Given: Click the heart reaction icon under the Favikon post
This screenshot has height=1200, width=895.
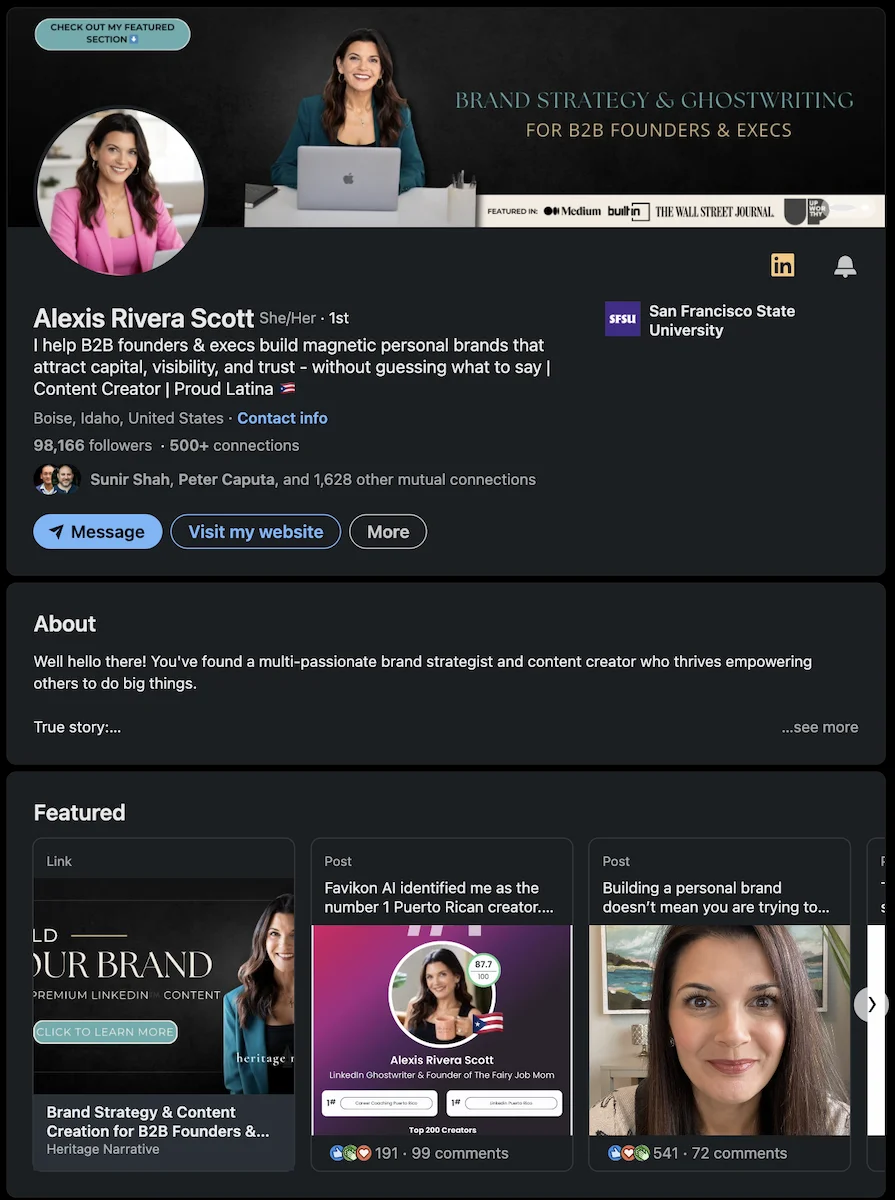Looking at the screenshot, I should click(x=365, y=1152).
